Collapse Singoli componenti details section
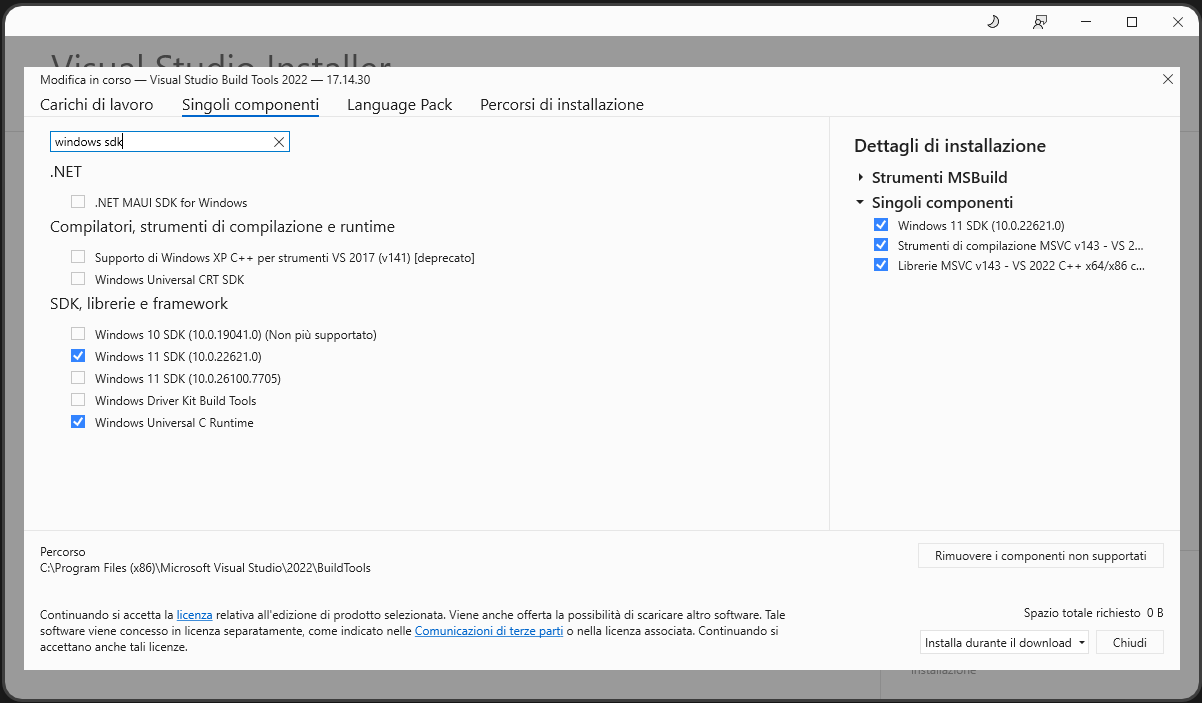 pyautogui.click(x=861, y=202)
